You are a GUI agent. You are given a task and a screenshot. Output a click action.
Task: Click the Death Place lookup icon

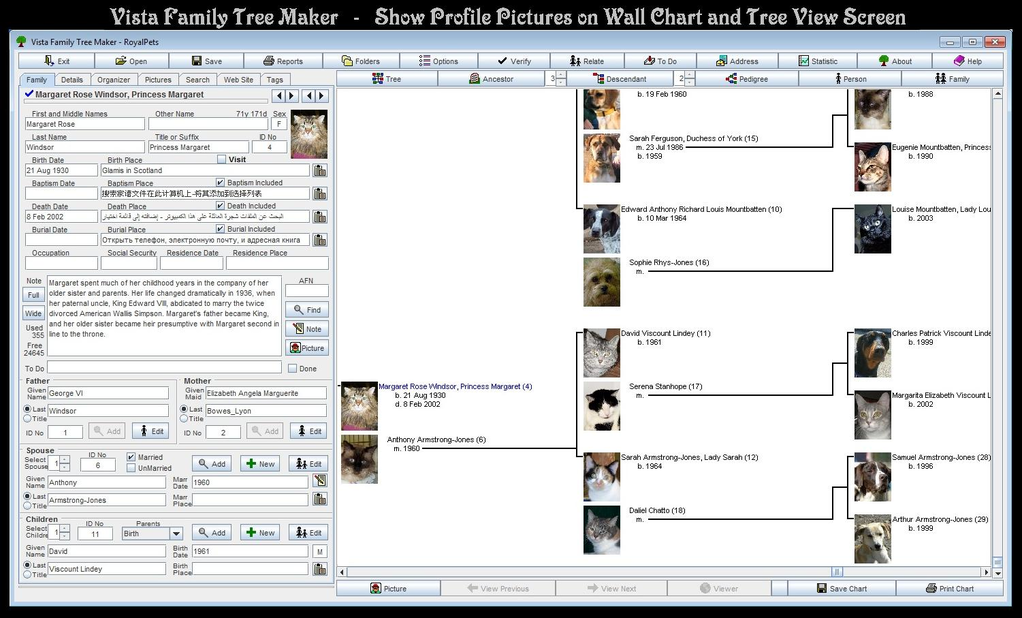[319, 216]
